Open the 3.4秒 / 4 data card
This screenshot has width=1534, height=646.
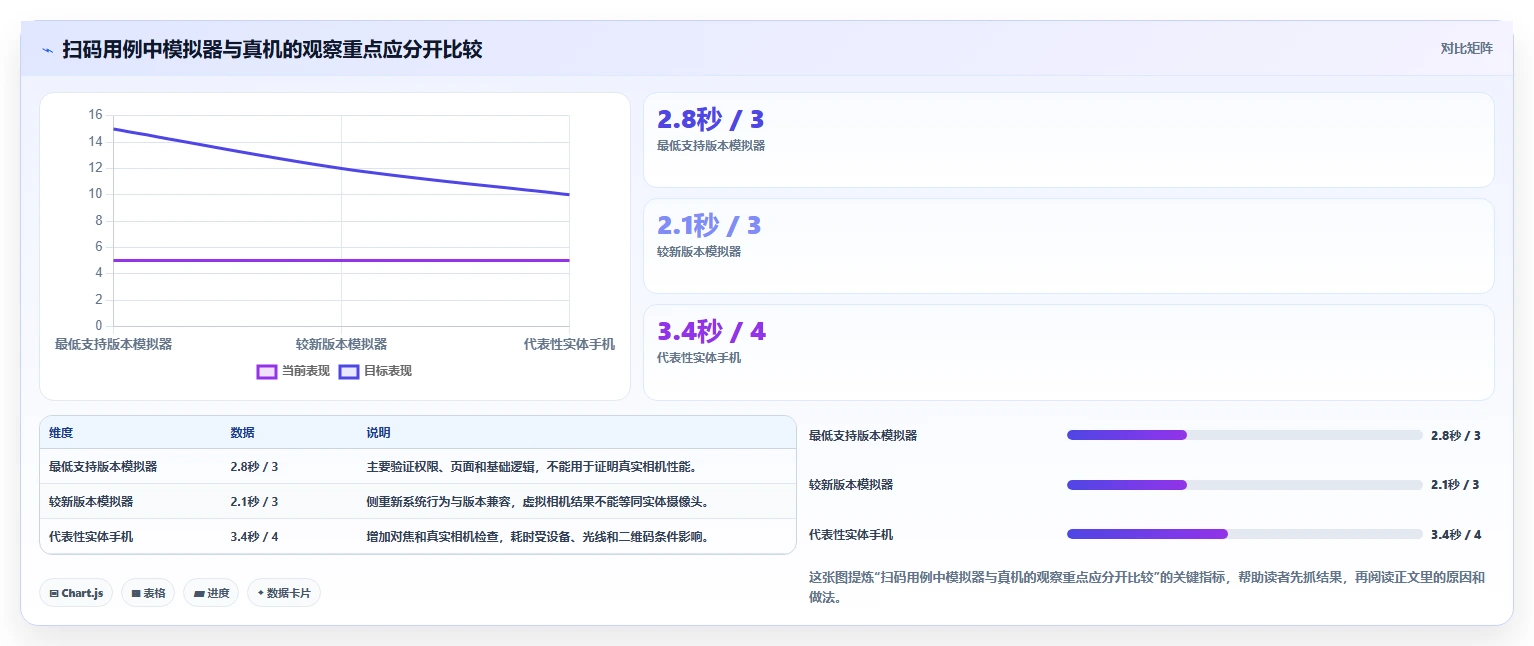point(1068,352)
